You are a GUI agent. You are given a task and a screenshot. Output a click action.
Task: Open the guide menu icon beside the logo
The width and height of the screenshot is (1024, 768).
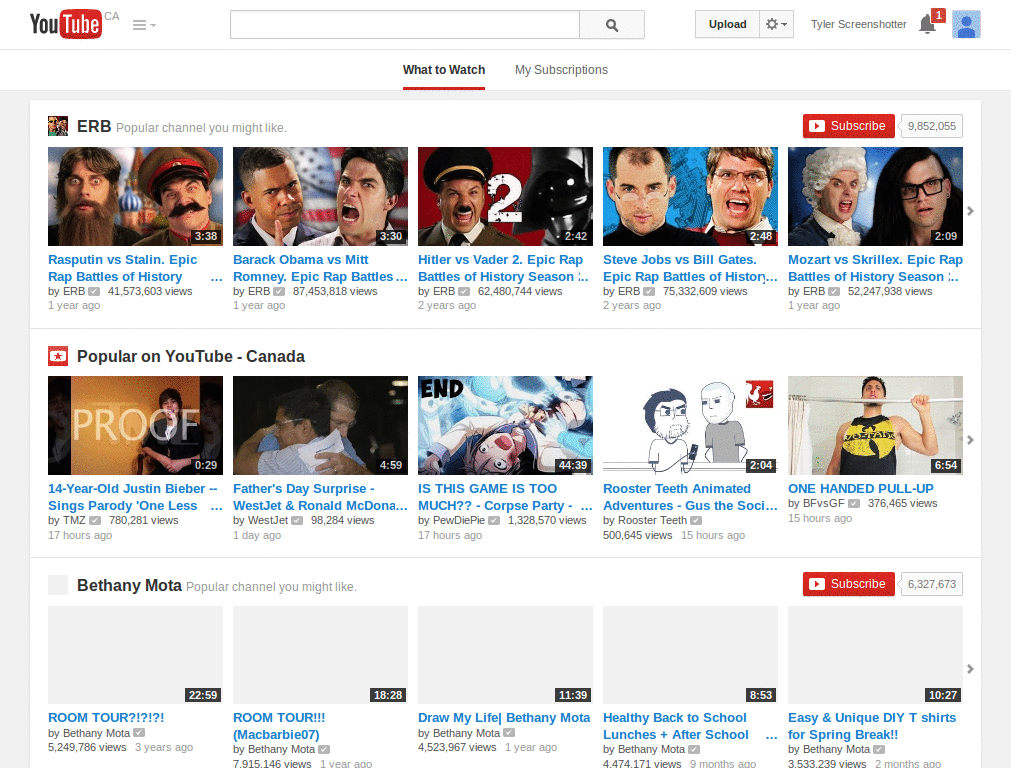pyautogui.click(x=140, y=24)
